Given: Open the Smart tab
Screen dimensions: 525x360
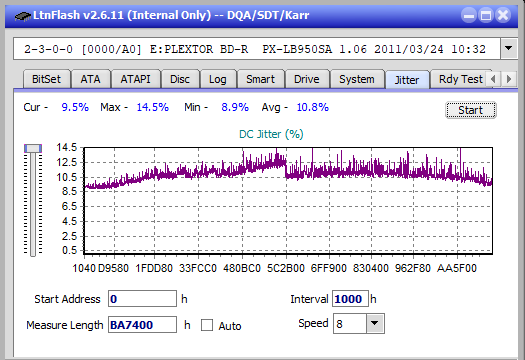Looking at the screenshot, I should (260, 79).
